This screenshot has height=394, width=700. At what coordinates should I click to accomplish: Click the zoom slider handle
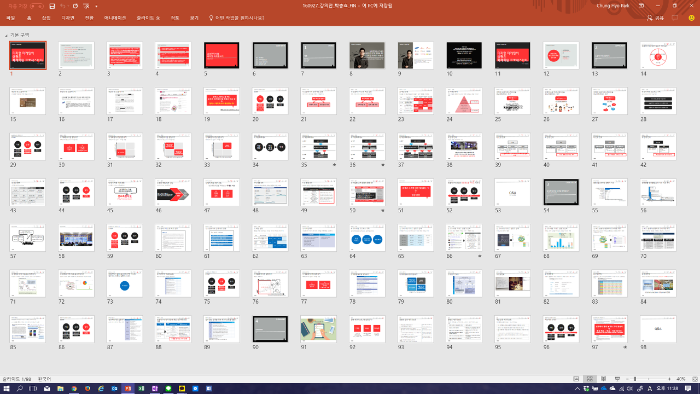[x=635, y=379]
